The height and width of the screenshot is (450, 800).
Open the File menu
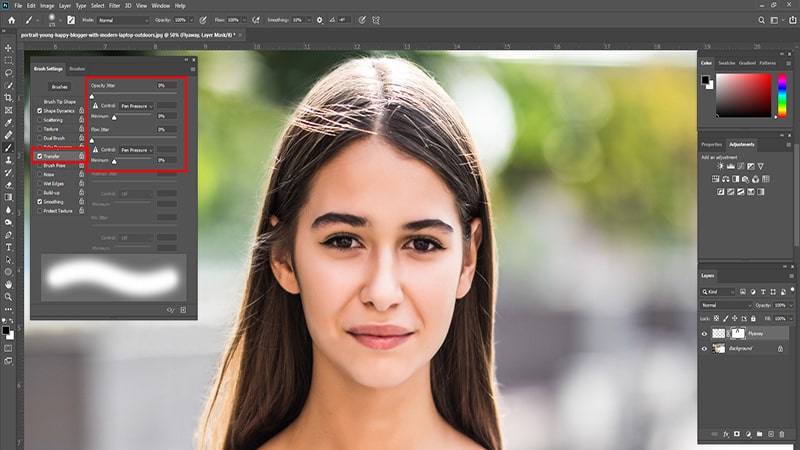click(x=18, y=6)
